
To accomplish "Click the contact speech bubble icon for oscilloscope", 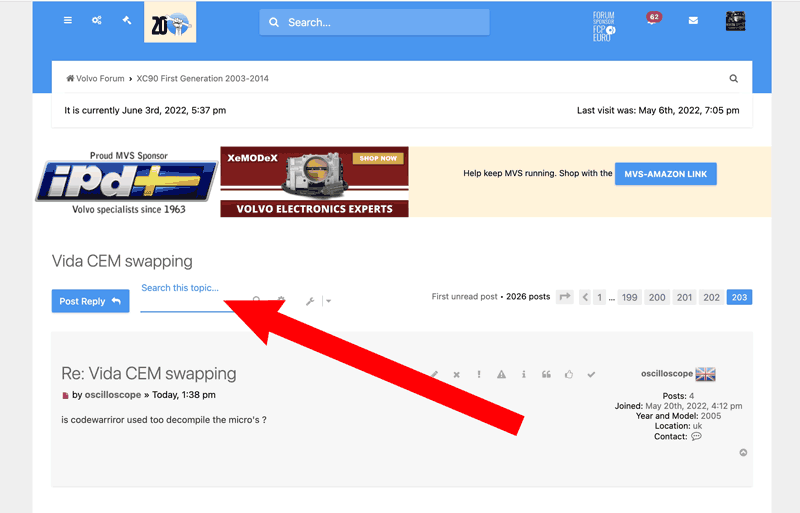I will [x=696, y=437].
